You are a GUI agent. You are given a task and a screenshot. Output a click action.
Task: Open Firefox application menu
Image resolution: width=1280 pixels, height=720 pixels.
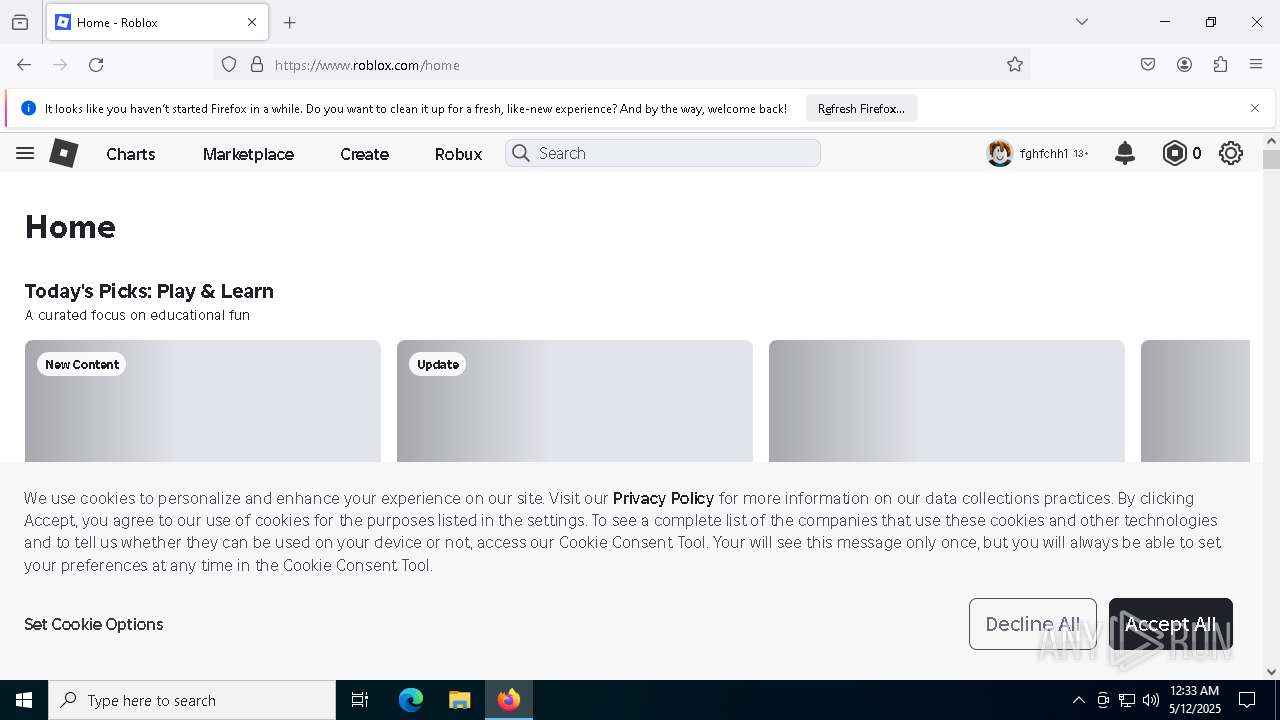click(1256, 65)
